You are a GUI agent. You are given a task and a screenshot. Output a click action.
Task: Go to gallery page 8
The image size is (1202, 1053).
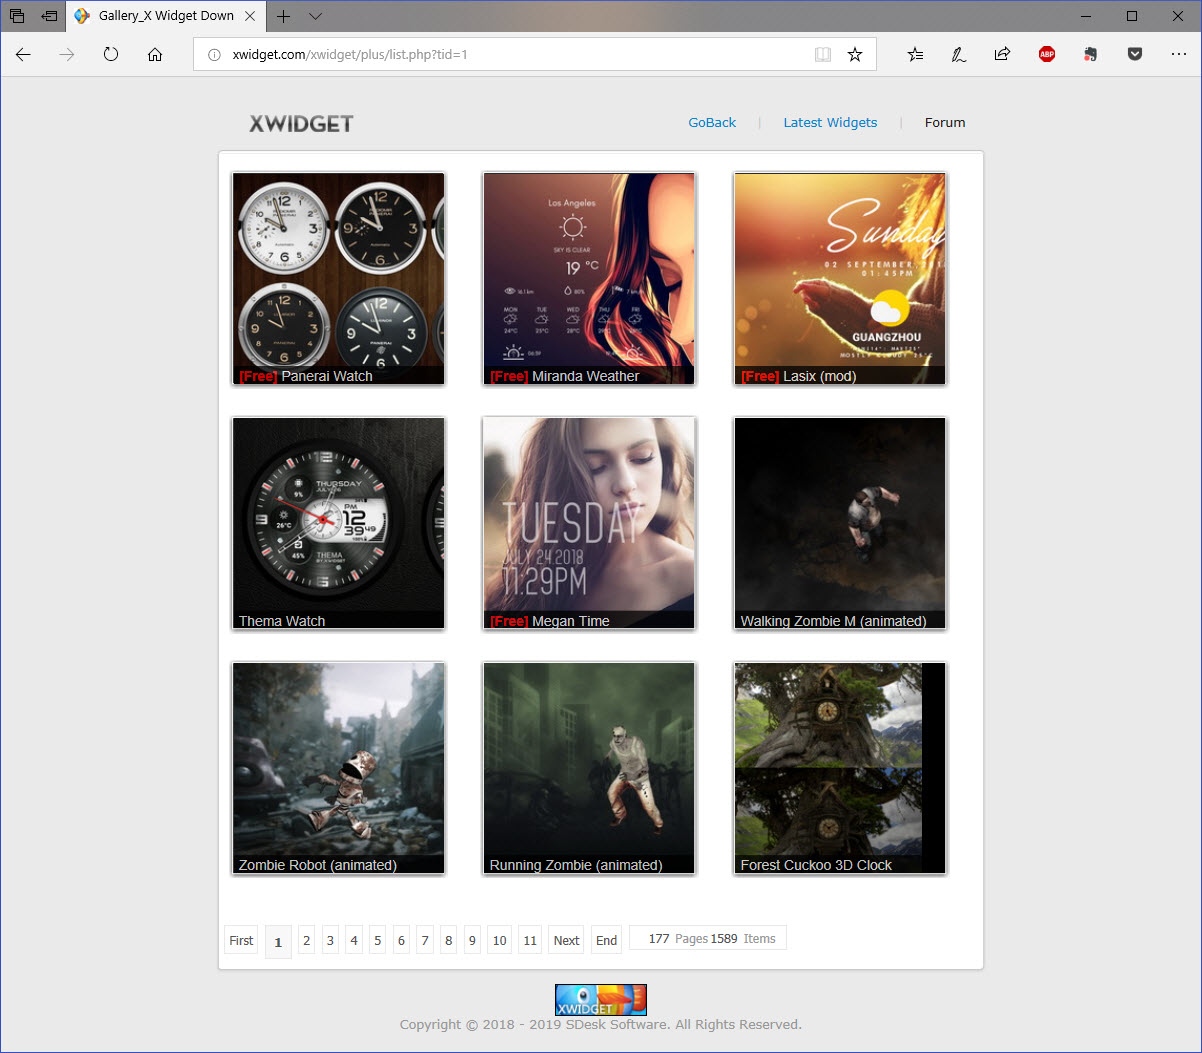point(449,940)
